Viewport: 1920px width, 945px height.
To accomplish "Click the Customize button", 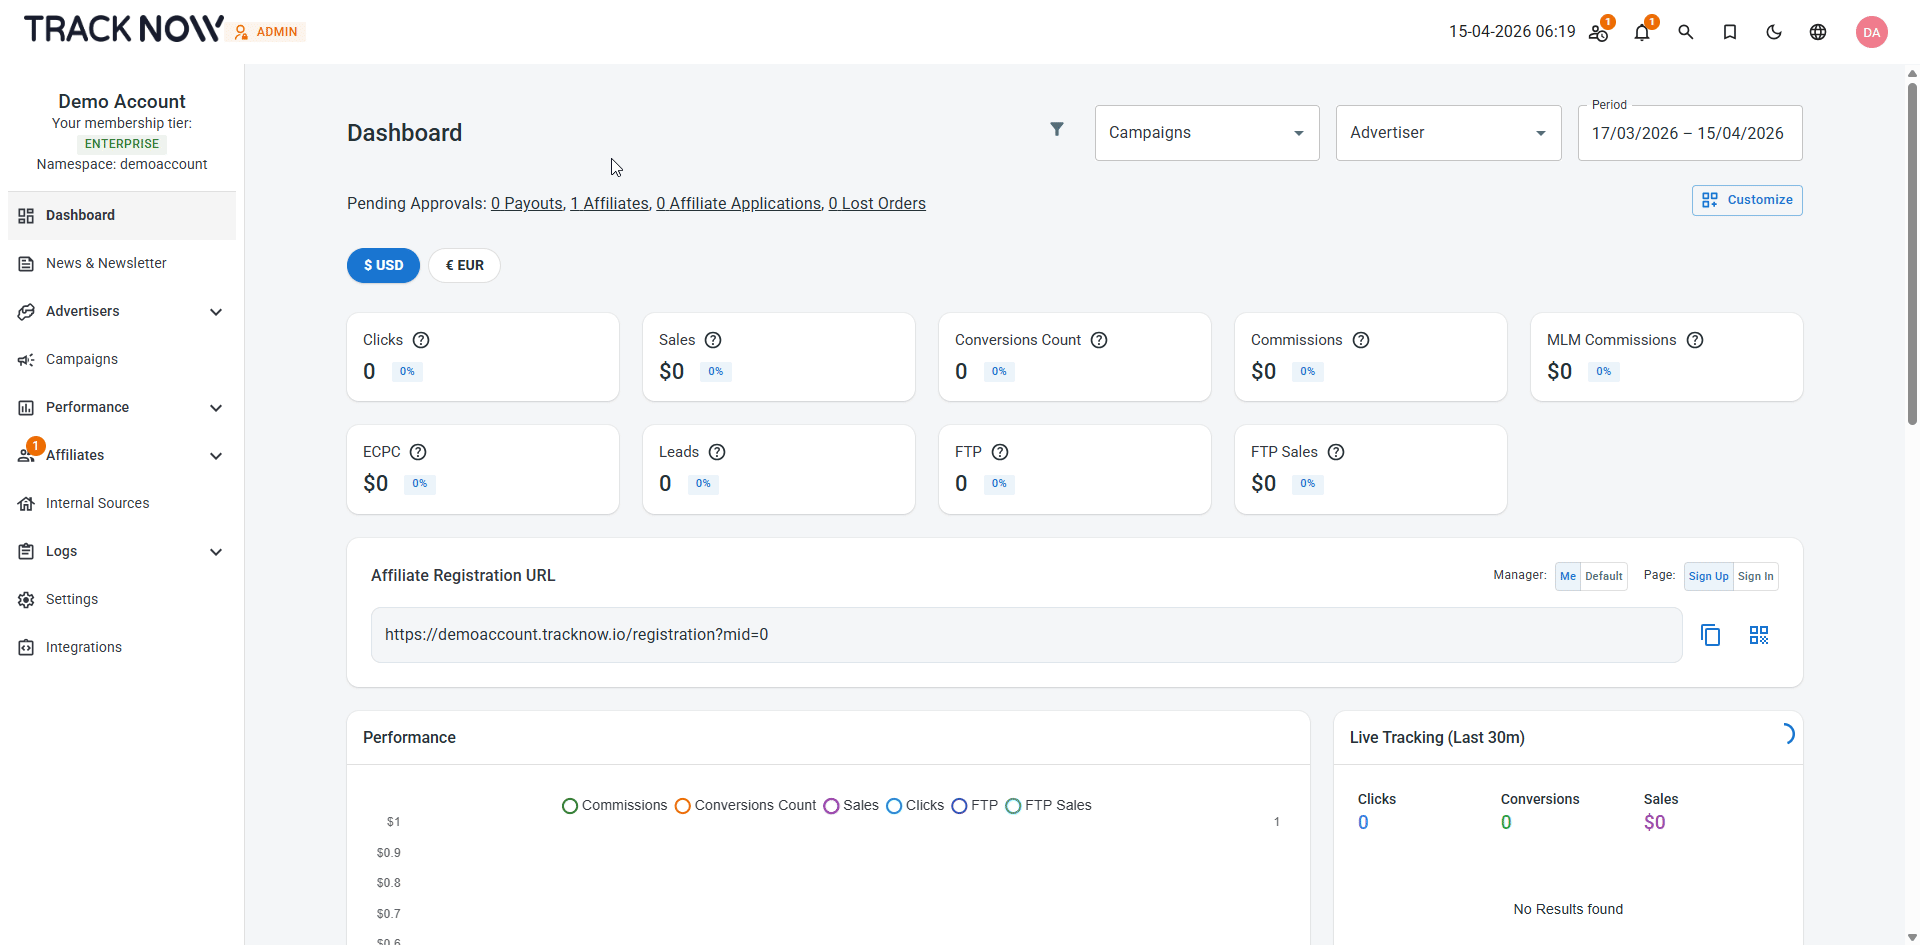I will [x=1747, y=200].
